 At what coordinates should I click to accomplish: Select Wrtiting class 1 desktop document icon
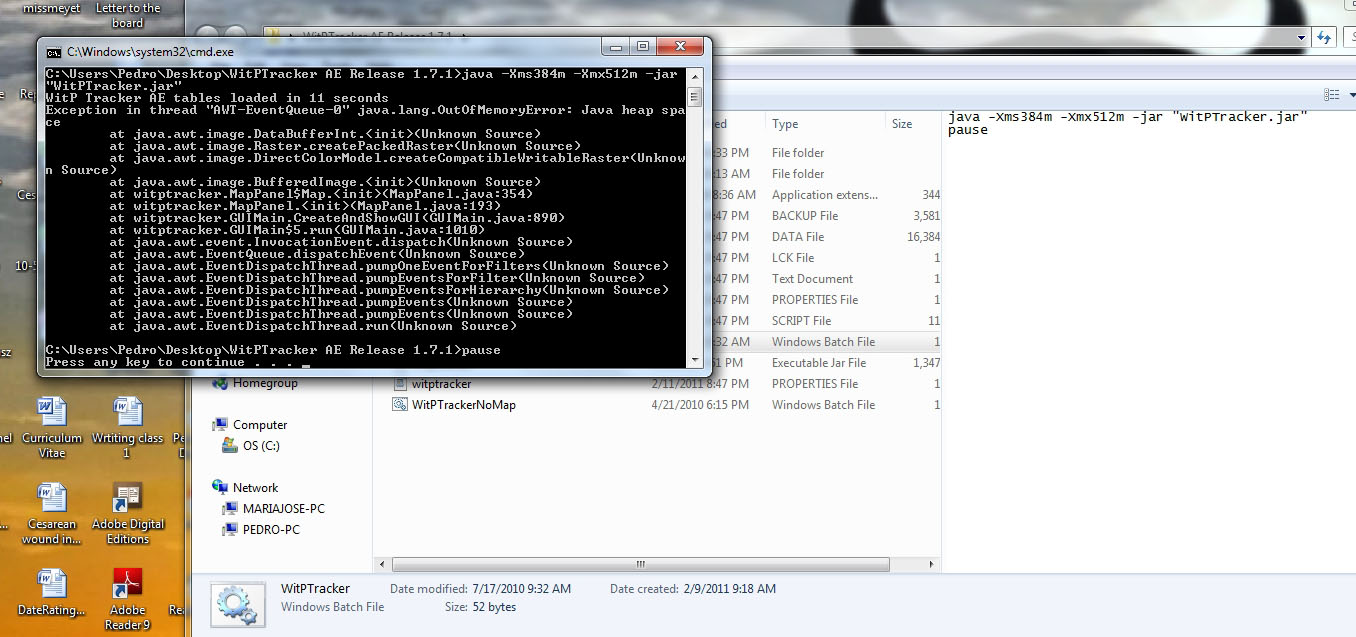(x=127, y=428)
